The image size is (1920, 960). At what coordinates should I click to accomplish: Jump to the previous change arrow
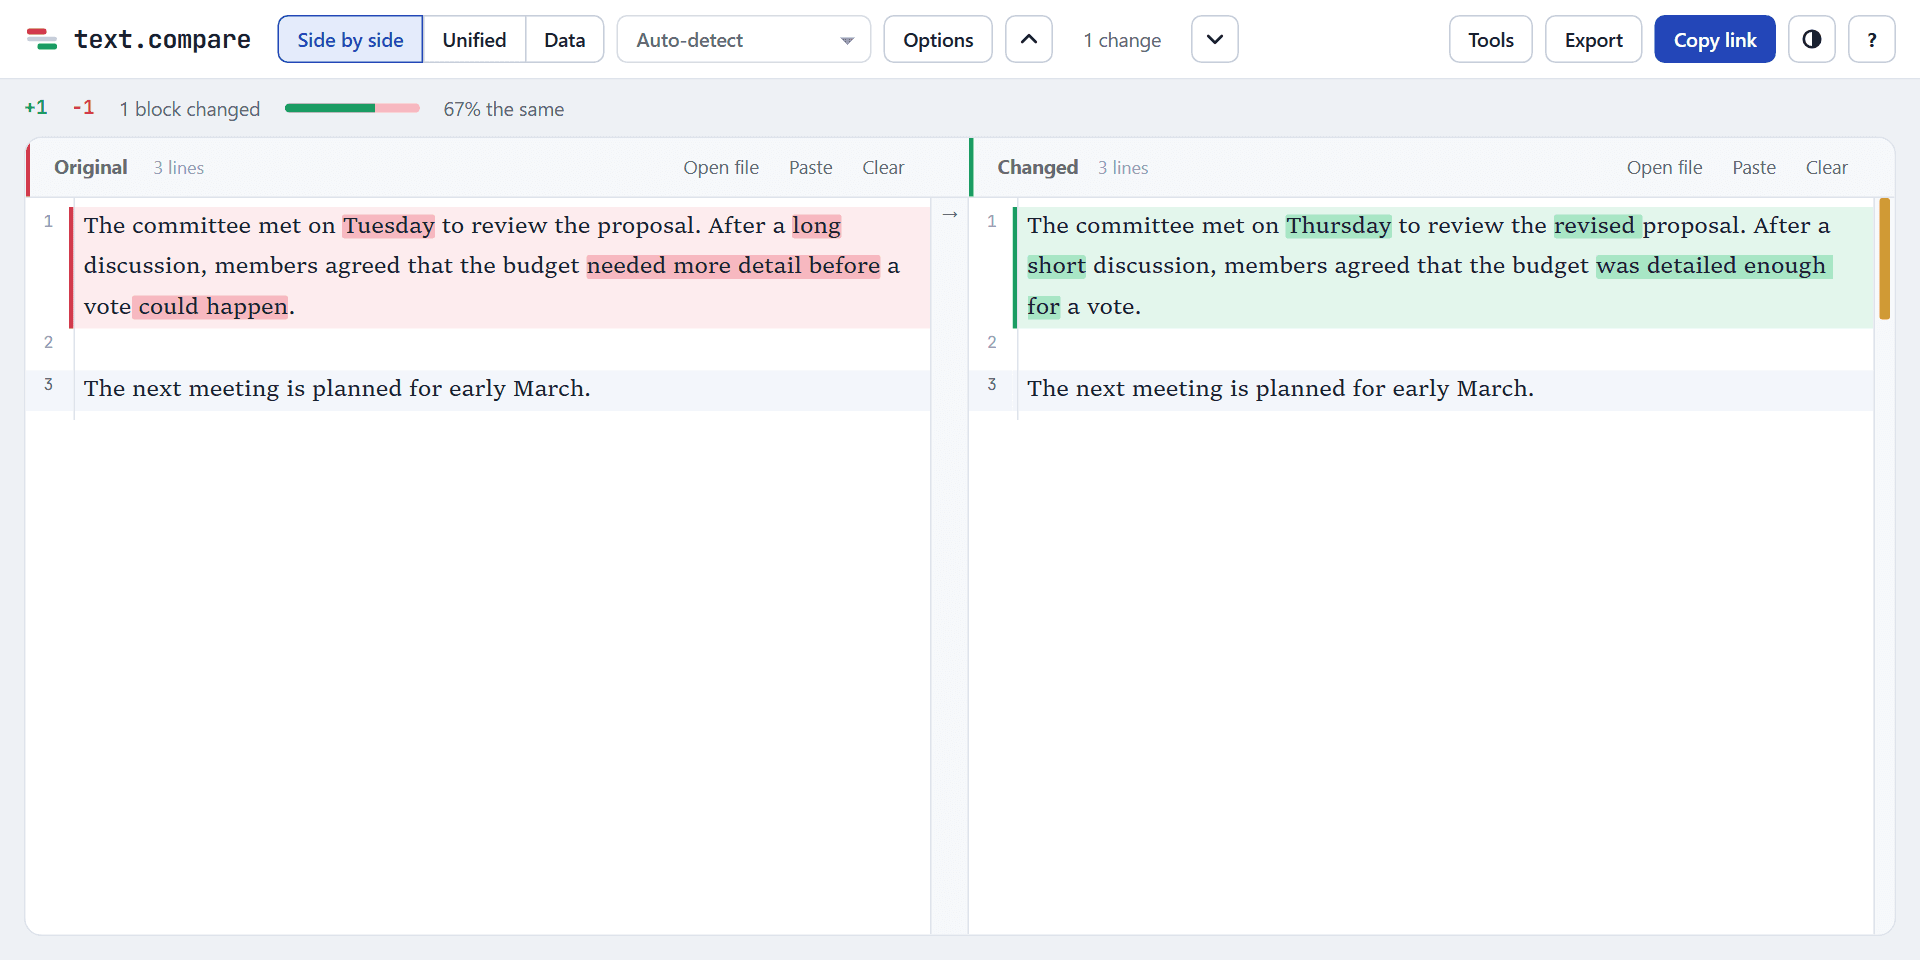(x=1029, y=39)
